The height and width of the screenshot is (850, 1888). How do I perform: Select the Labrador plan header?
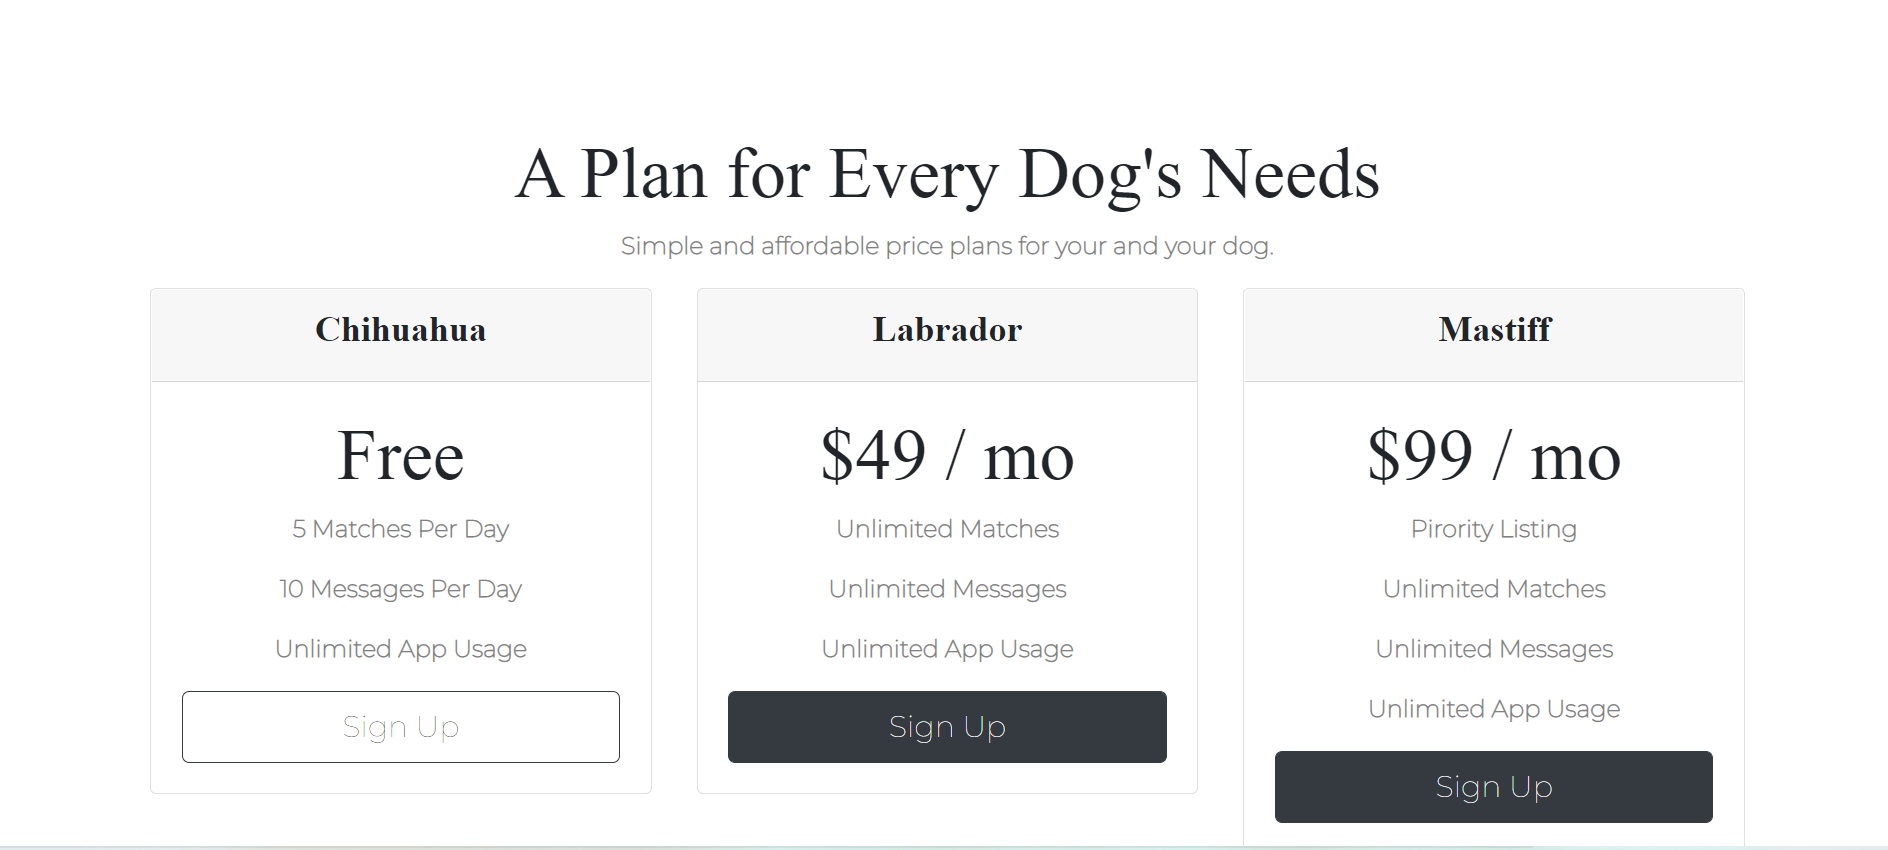[x=947, y=331]
